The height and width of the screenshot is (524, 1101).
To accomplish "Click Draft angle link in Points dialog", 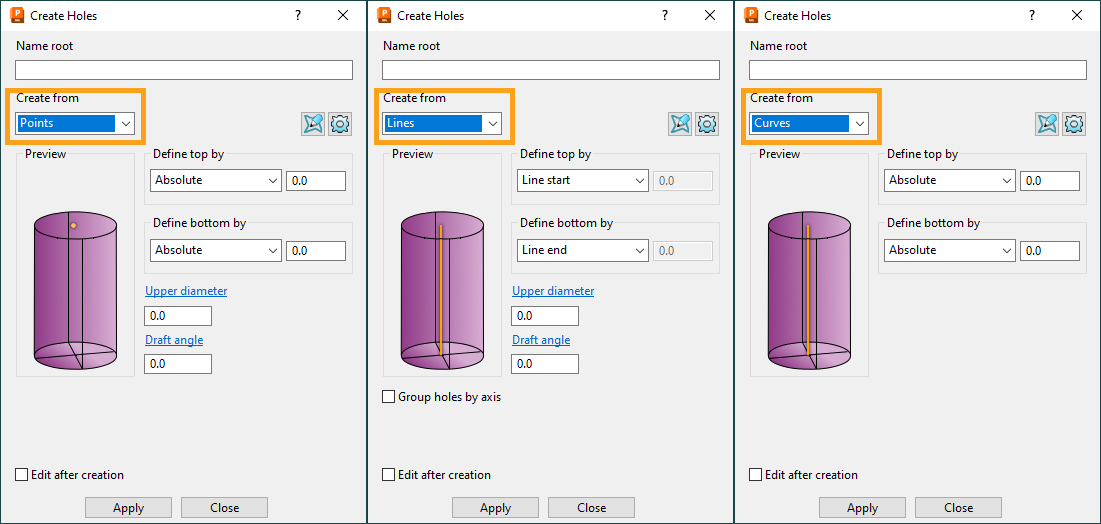I will [x=174, y=340].
